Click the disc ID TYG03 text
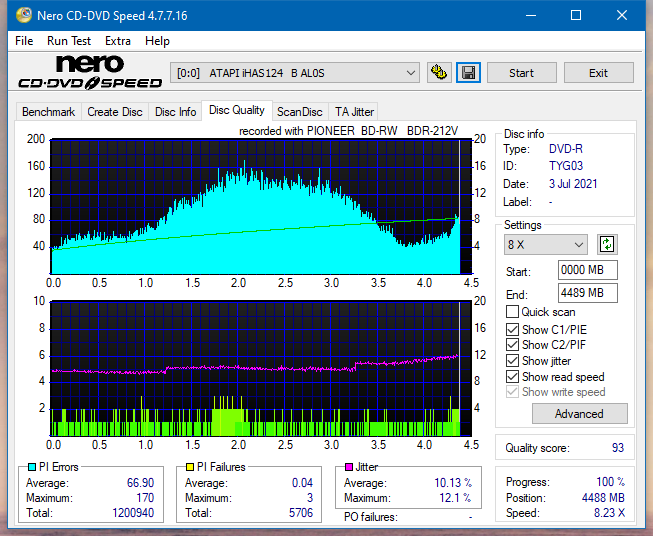The image size is (653, 536). click(x=566, y=166)
